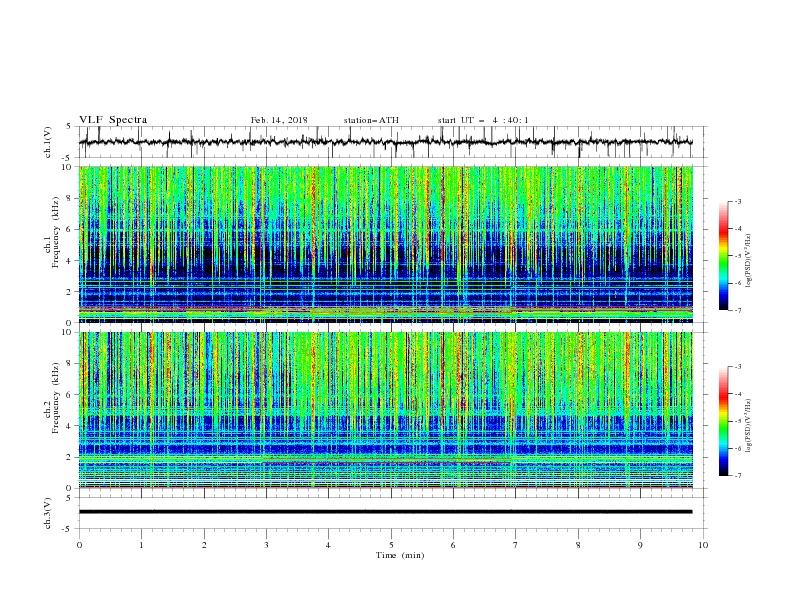The width and height of the screenshot is (792, 612).
Task: Click the time axis tick label '2'
Action: click(x=204, y=545)
